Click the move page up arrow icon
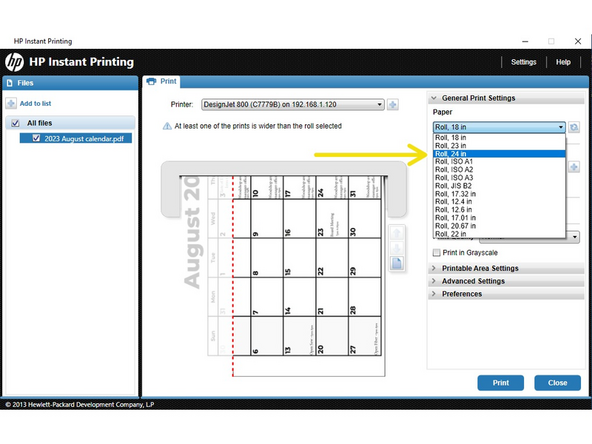The width and height of the screenshot is (592, 444). [396, 233]
